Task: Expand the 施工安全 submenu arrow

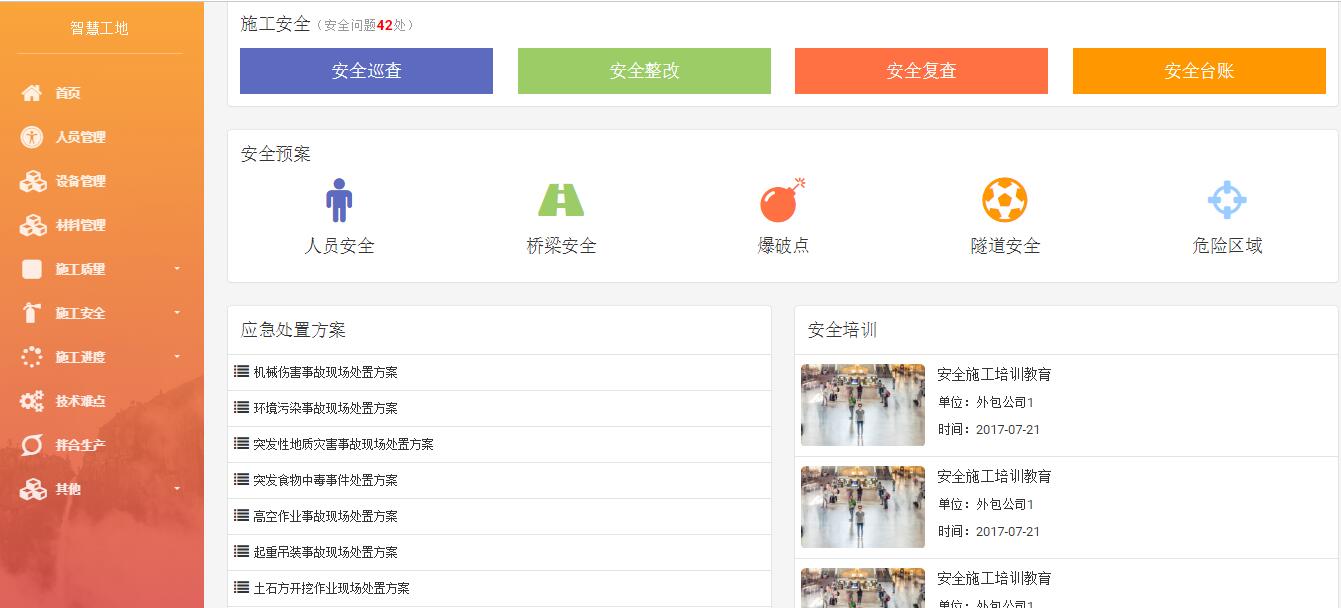Action: pyautogui.click(x=177, y=313)
